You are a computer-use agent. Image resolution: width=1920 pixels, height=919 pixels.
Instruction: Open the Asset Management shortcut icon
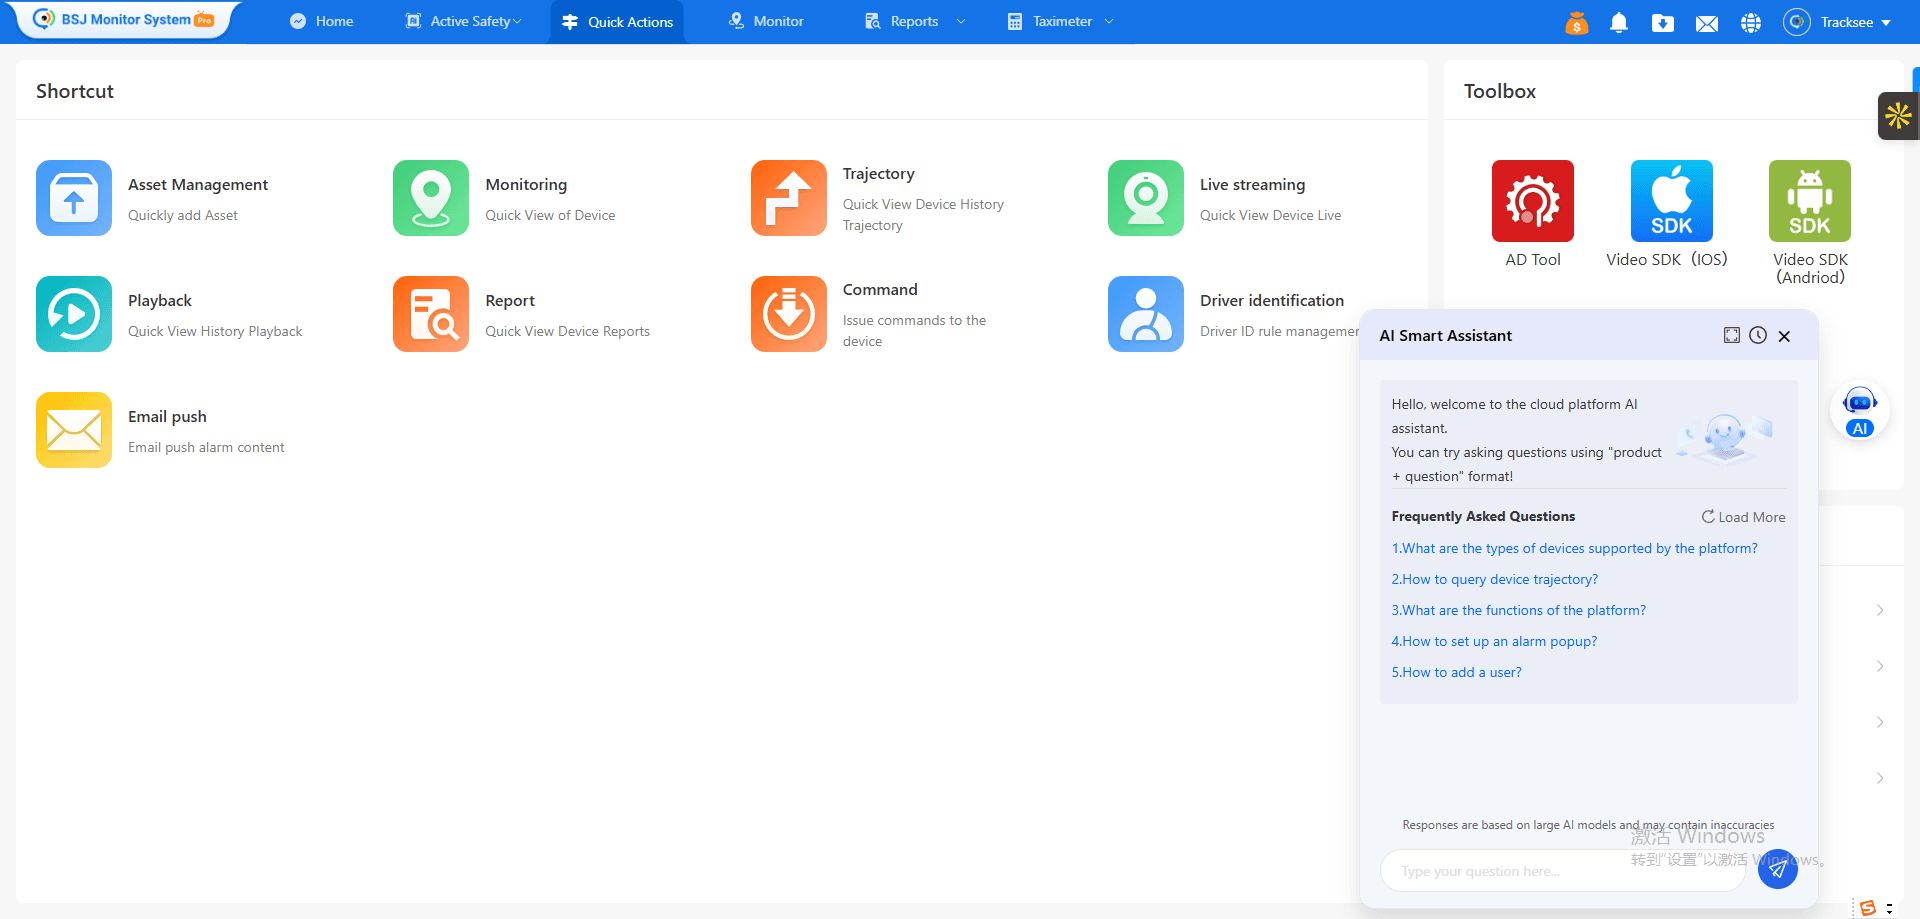click(74, 198)
